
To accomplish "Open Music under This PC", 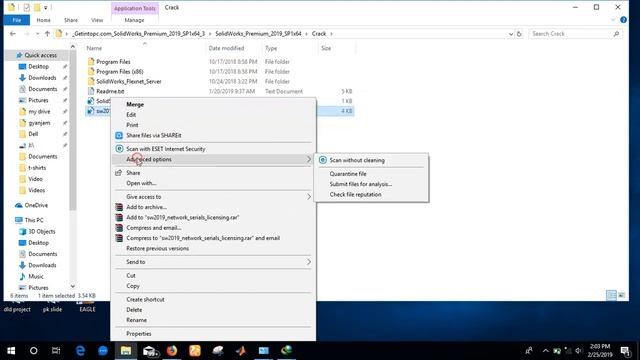I will point(36,276).
